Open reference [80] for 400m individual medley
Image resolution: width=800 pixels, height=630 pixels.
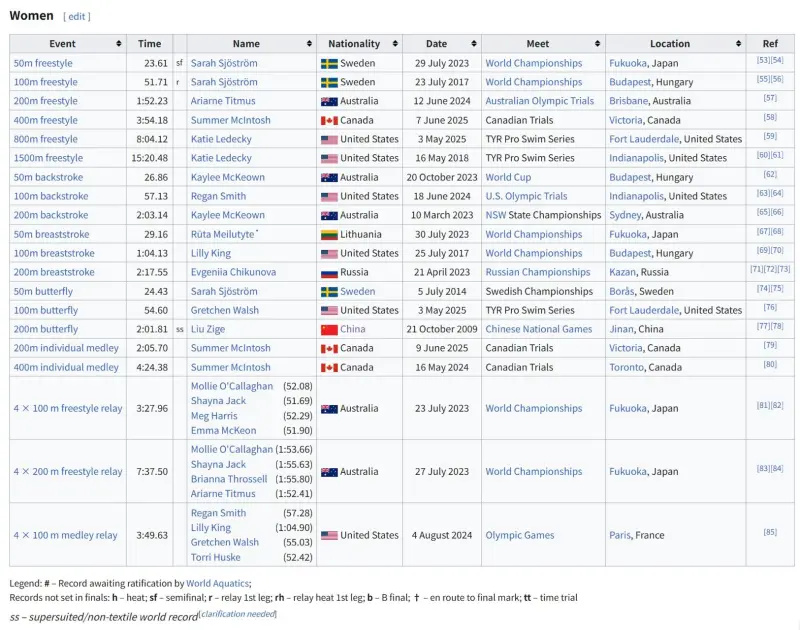point(770,365)
